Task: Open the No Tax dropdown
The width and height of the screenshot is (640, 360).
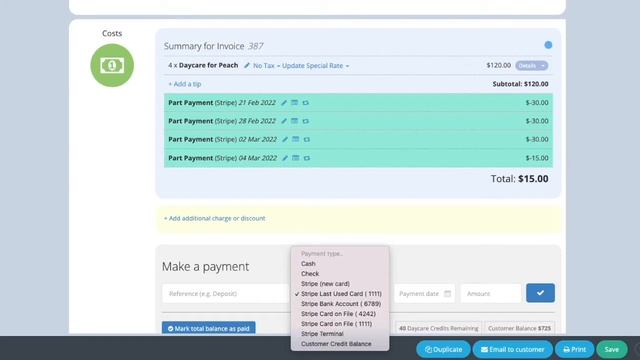Action: pyautogui.click(x=266, y=66)
